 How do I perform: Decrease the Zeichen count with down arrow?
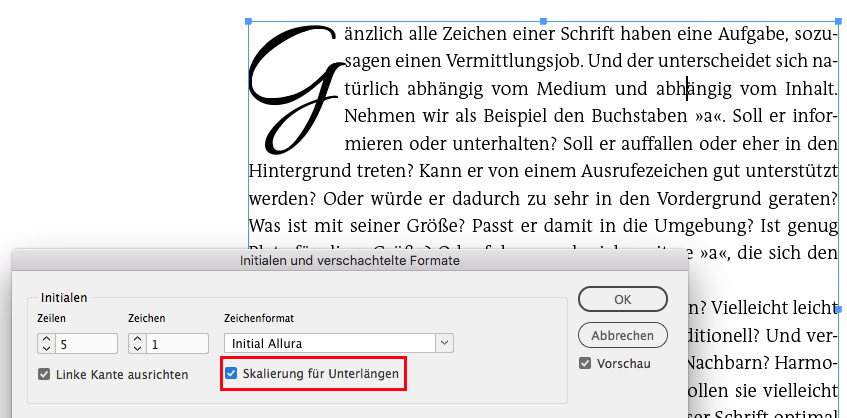[137, 349]
